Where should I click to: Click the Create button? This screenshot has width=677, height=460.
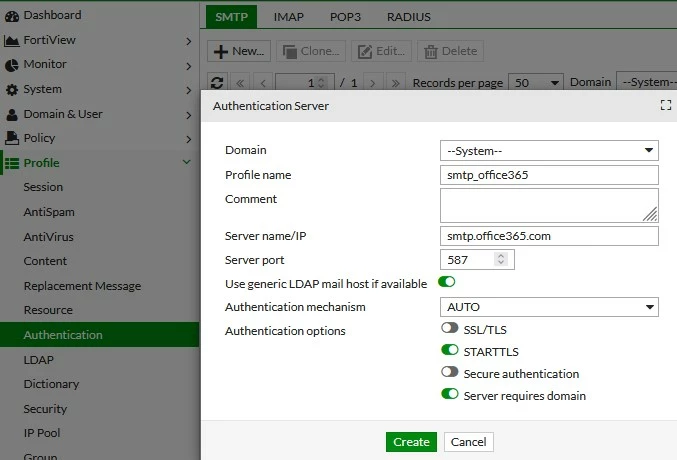point(411,442)
